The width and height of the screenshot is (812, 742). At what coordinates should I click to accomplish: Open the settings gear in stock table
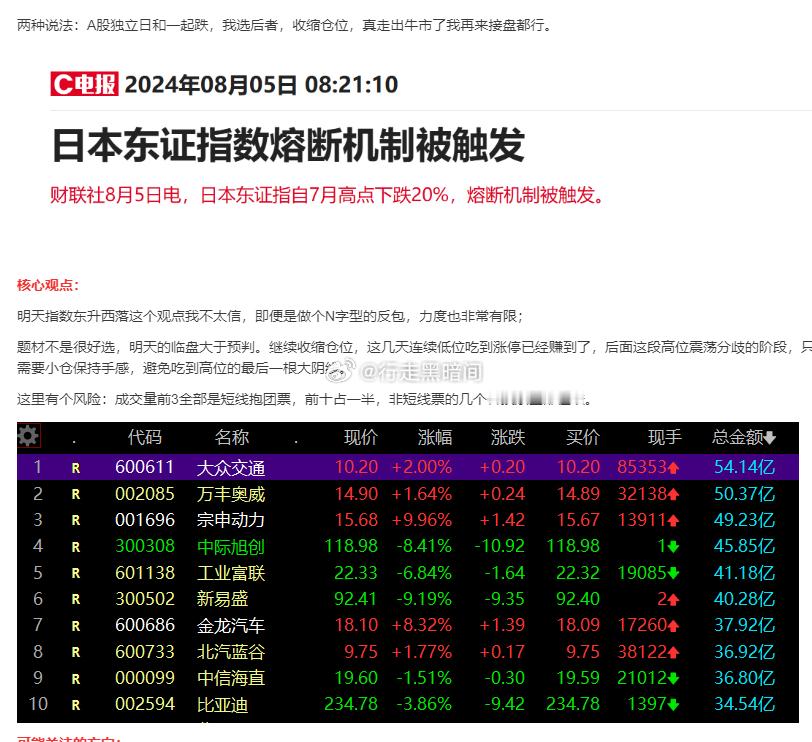[x=28, y=436]
